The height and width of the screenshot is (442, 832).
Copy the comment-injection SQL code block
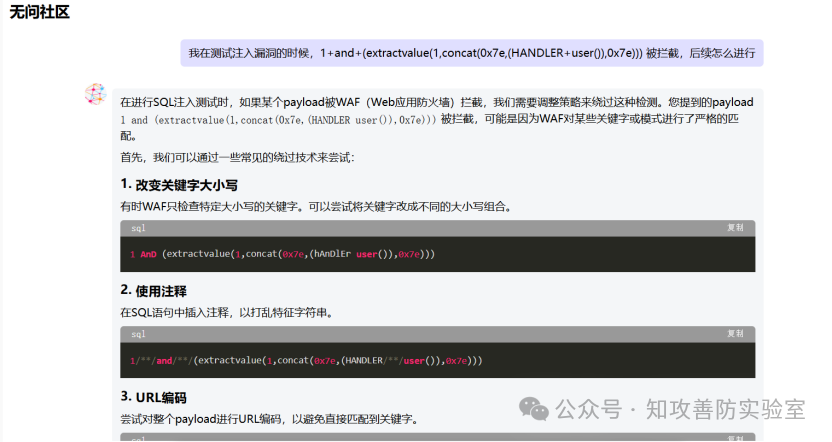point(735,334)
